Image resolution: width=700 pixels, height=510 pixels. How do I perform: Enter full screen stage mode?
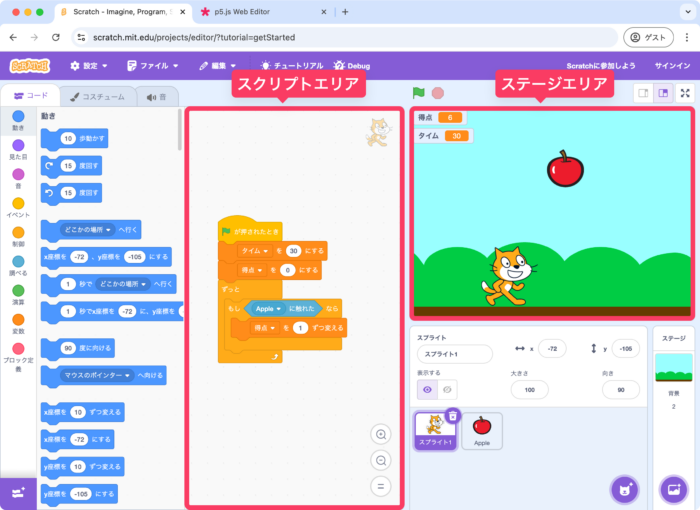coord(685,93)
